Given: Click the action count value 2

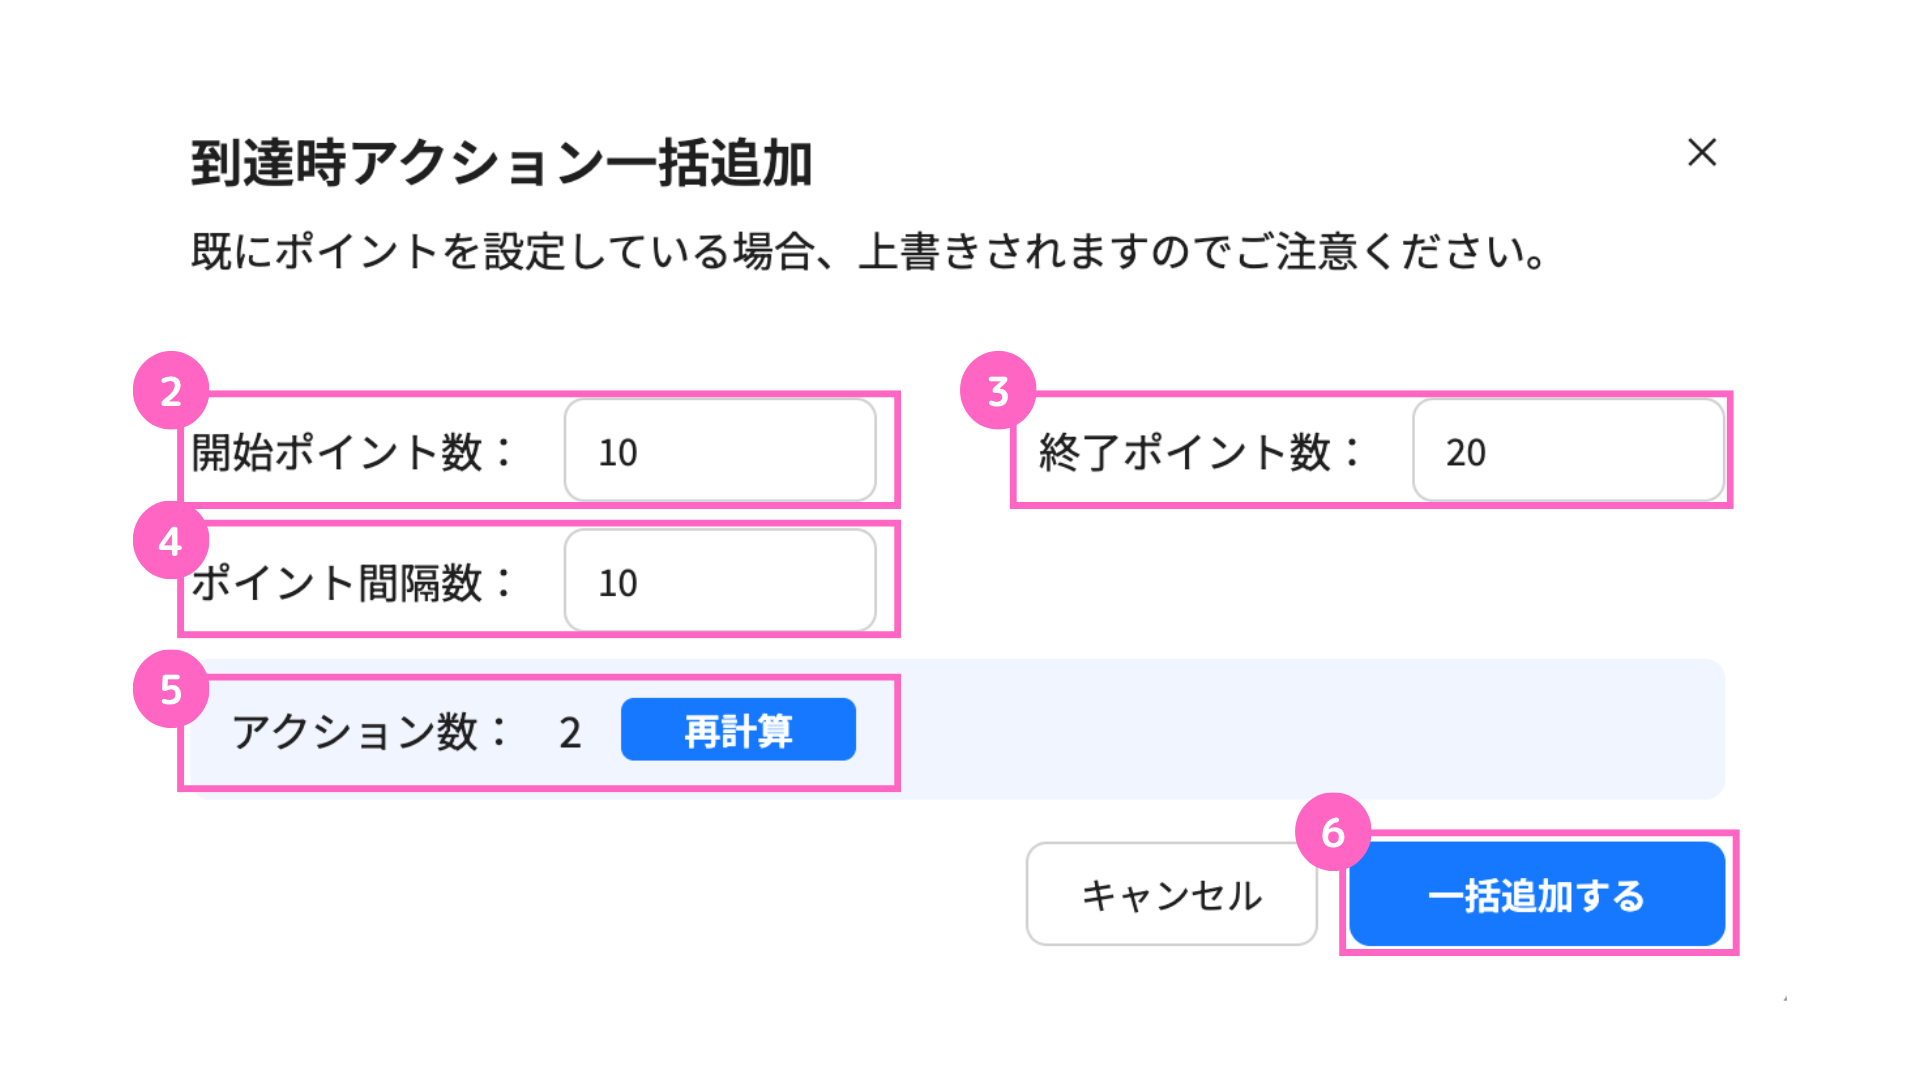Looking at the screenshot, I should pyautogui.click(x=570, y=733).
